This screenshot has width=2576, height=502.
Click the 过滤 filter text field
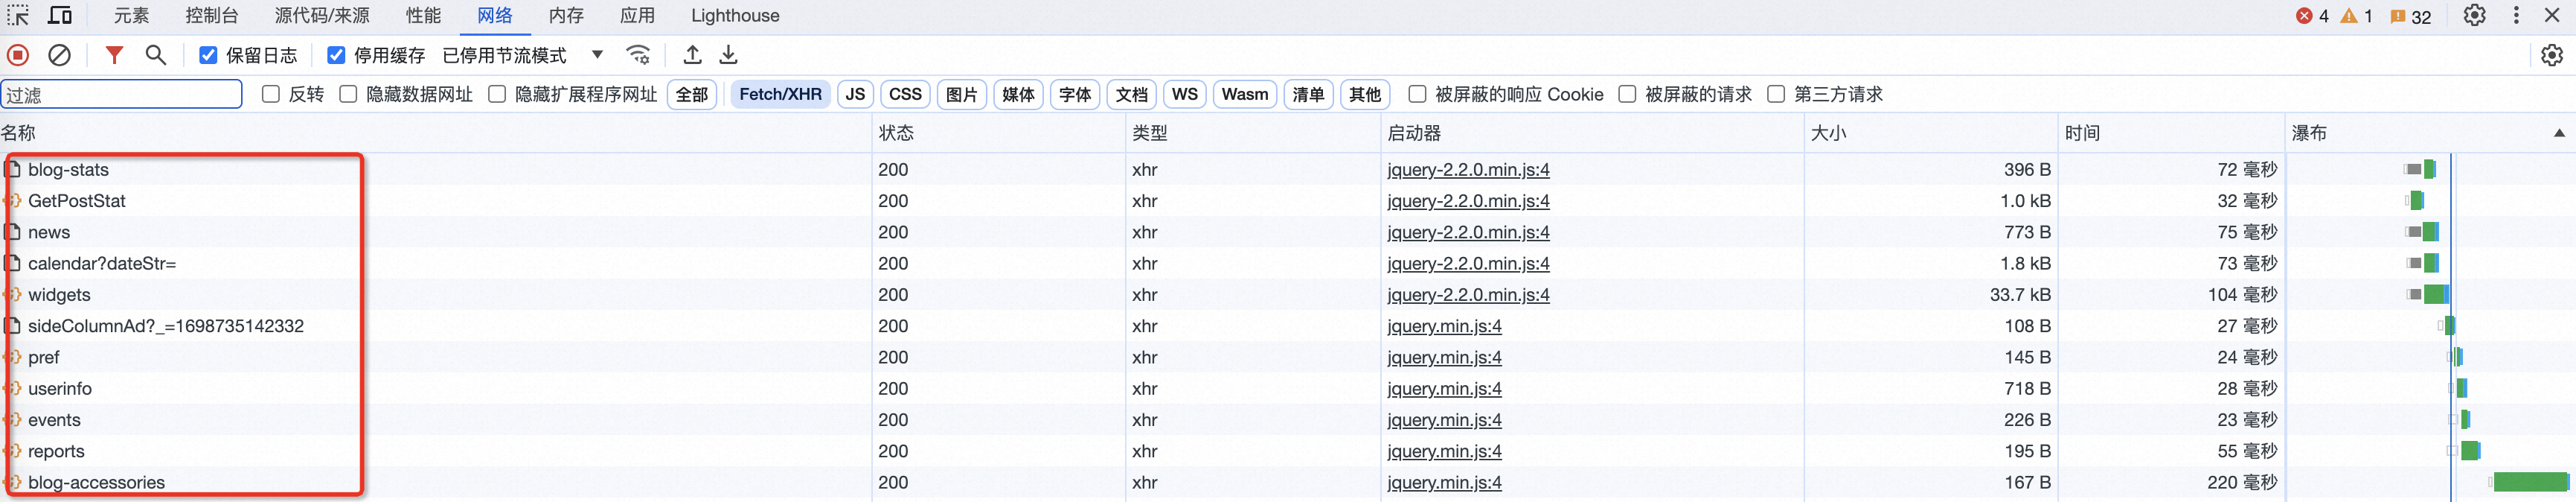121,95
